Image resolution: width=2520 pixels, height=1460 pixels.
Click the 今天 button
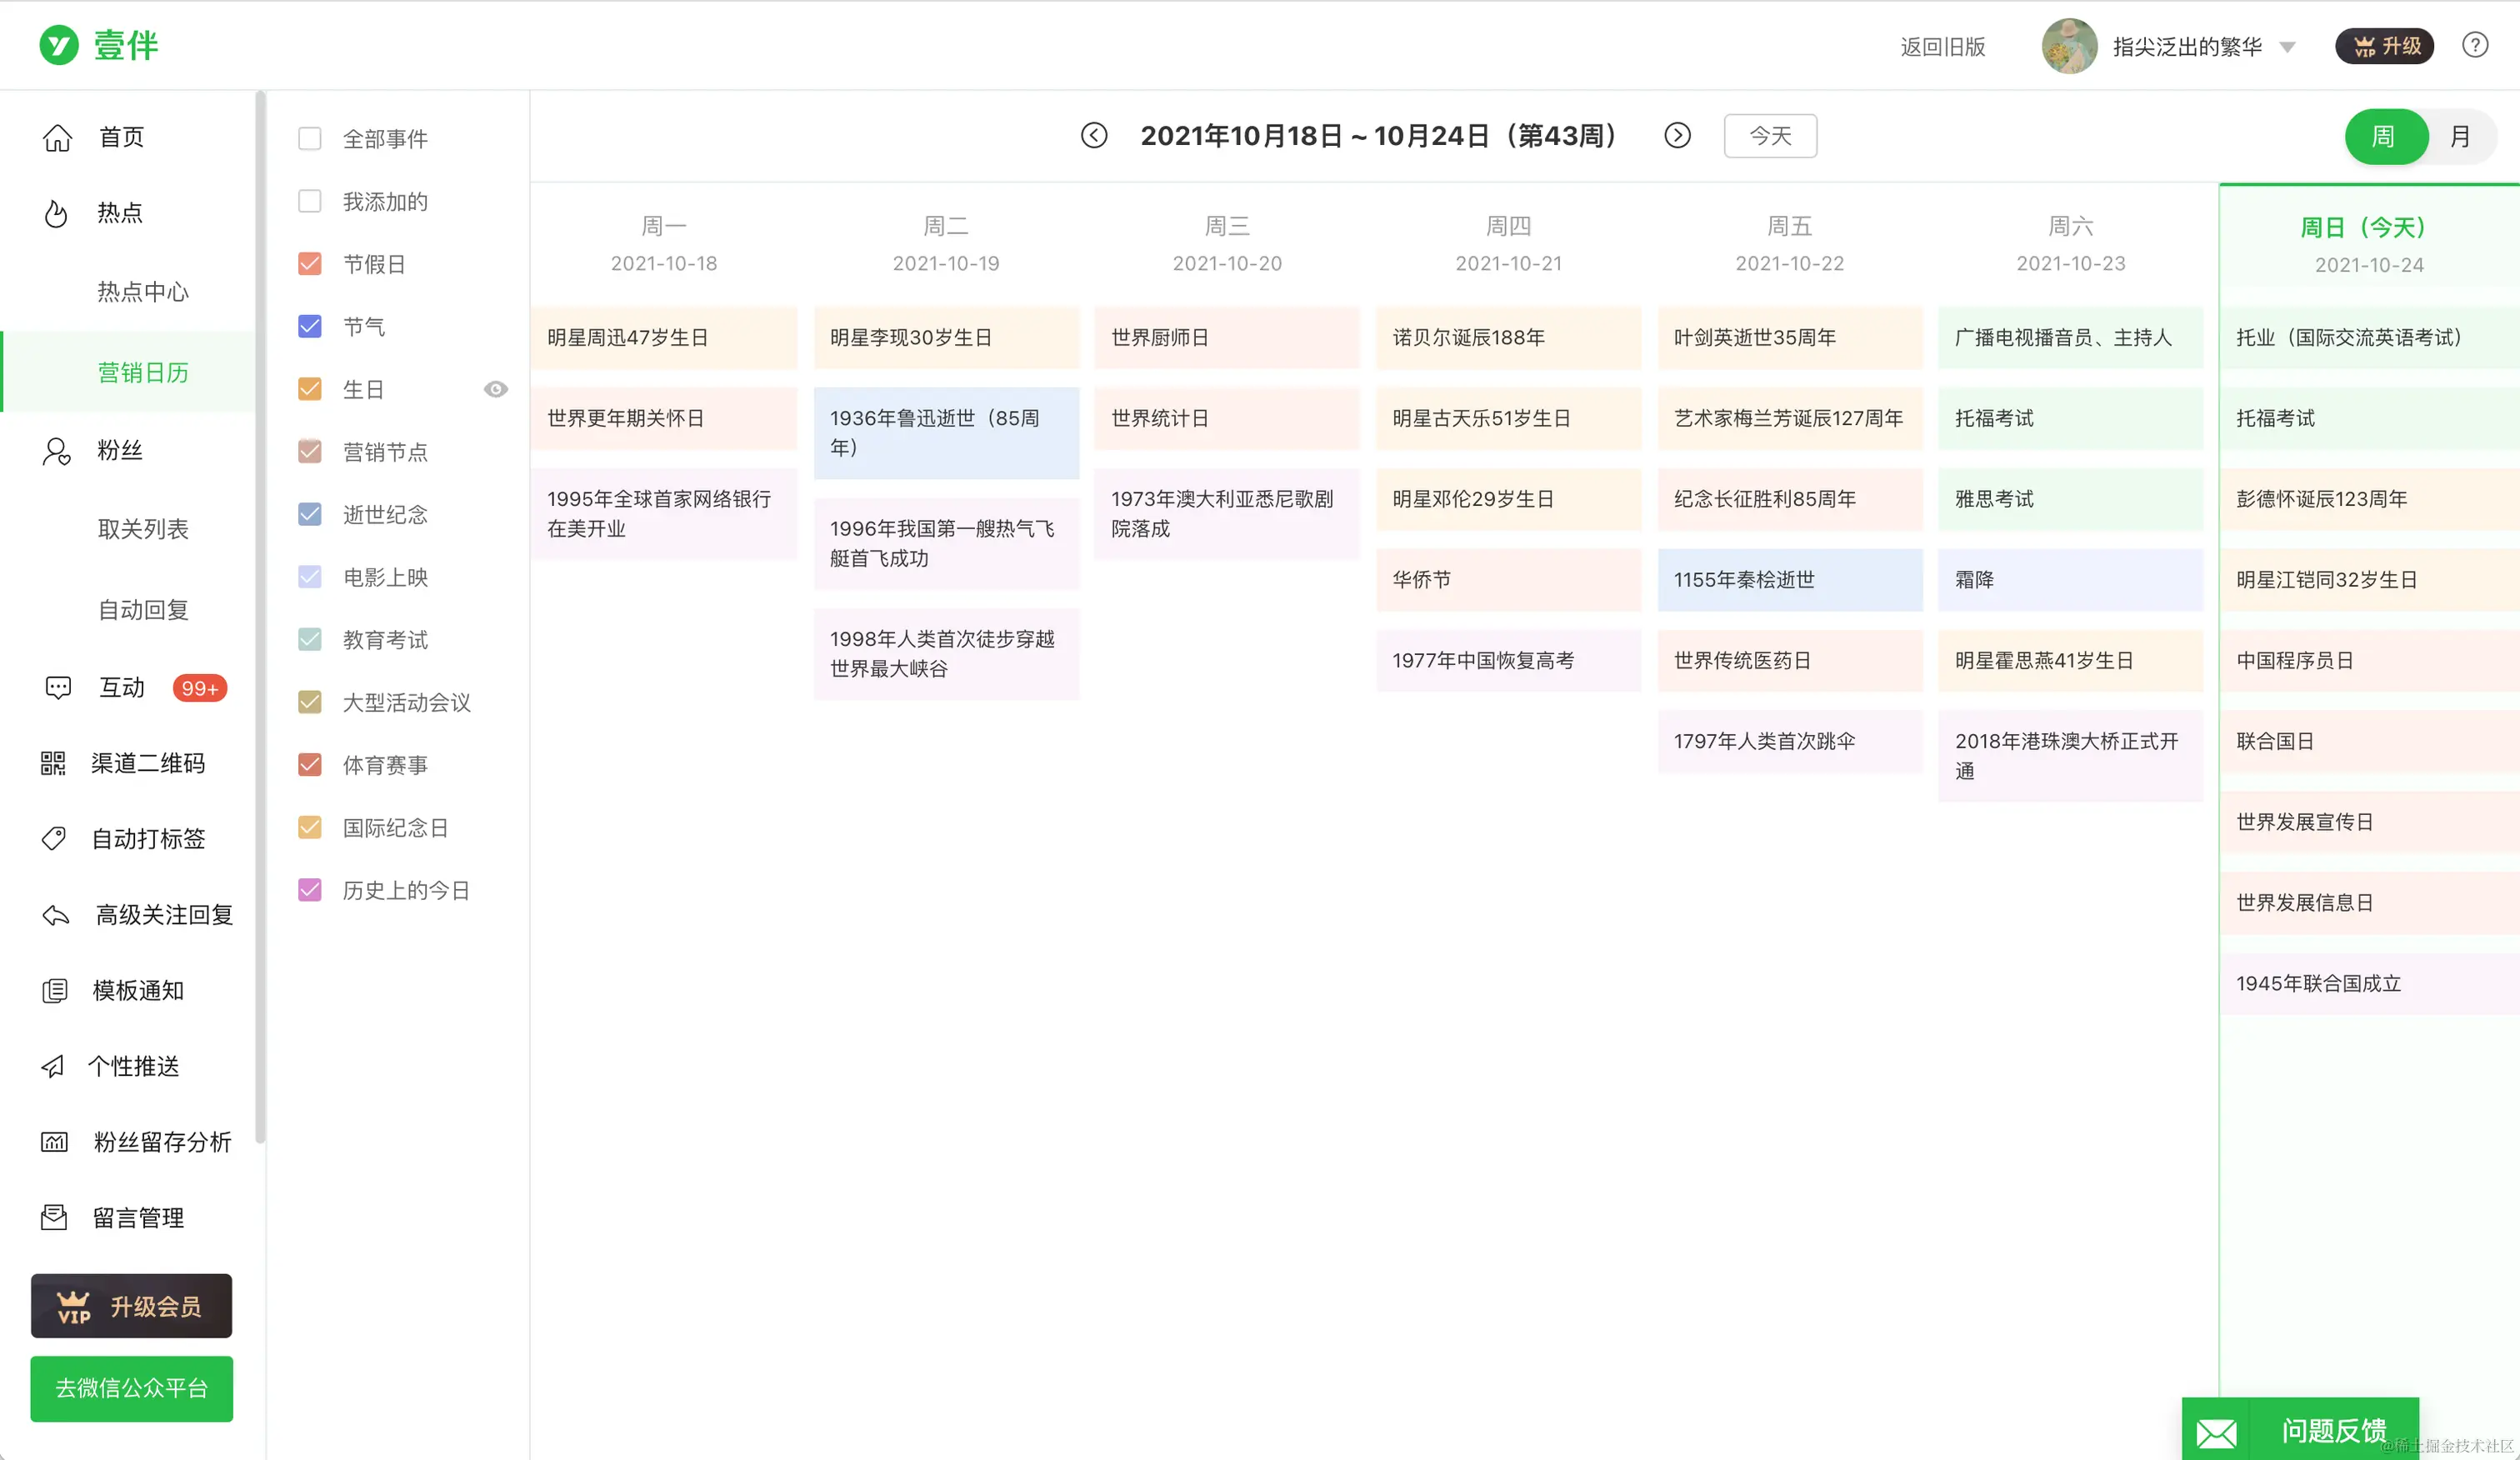[1769, 136]
